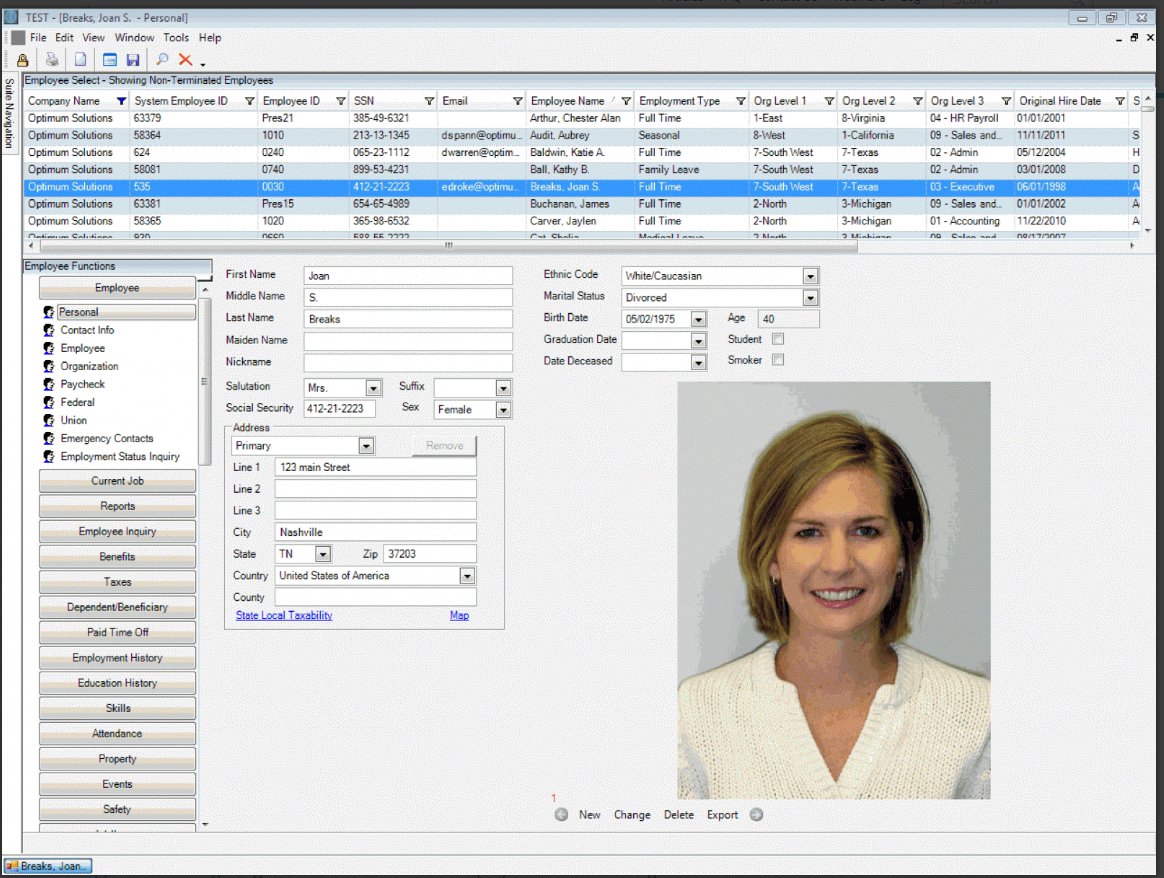The width and height of the screenshot is (1164, 878).
Task: Open filter for Org Level 3 column
Action: tap(1006, 101)
